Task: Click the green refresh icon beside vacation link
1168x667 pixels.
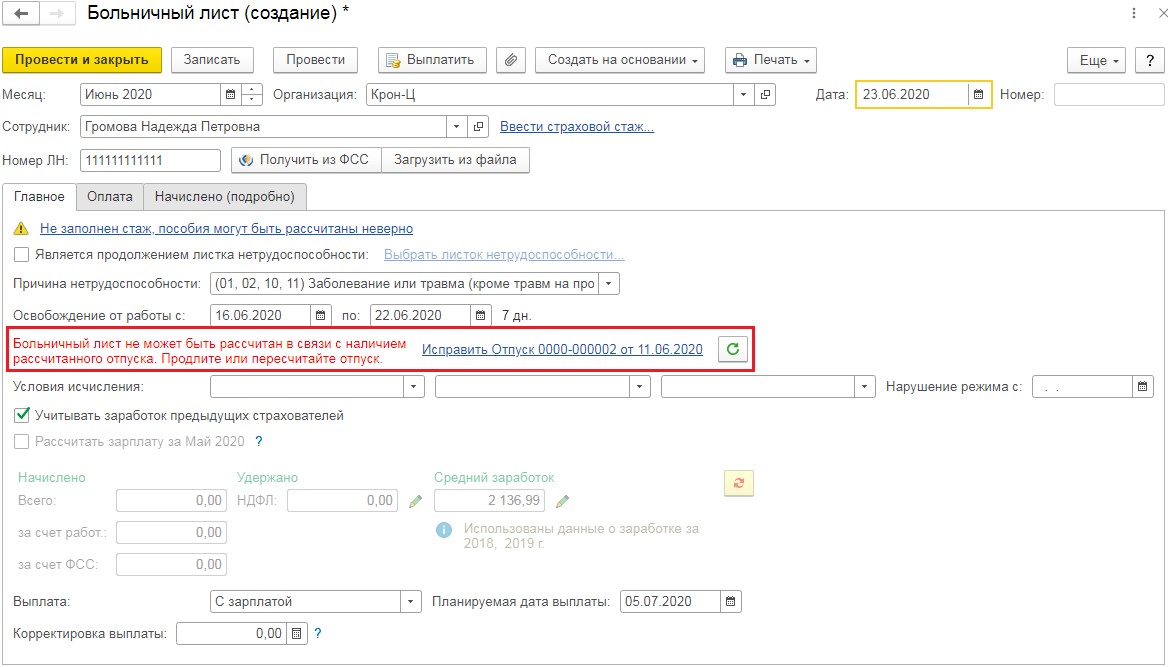Action: coord(733,349)
